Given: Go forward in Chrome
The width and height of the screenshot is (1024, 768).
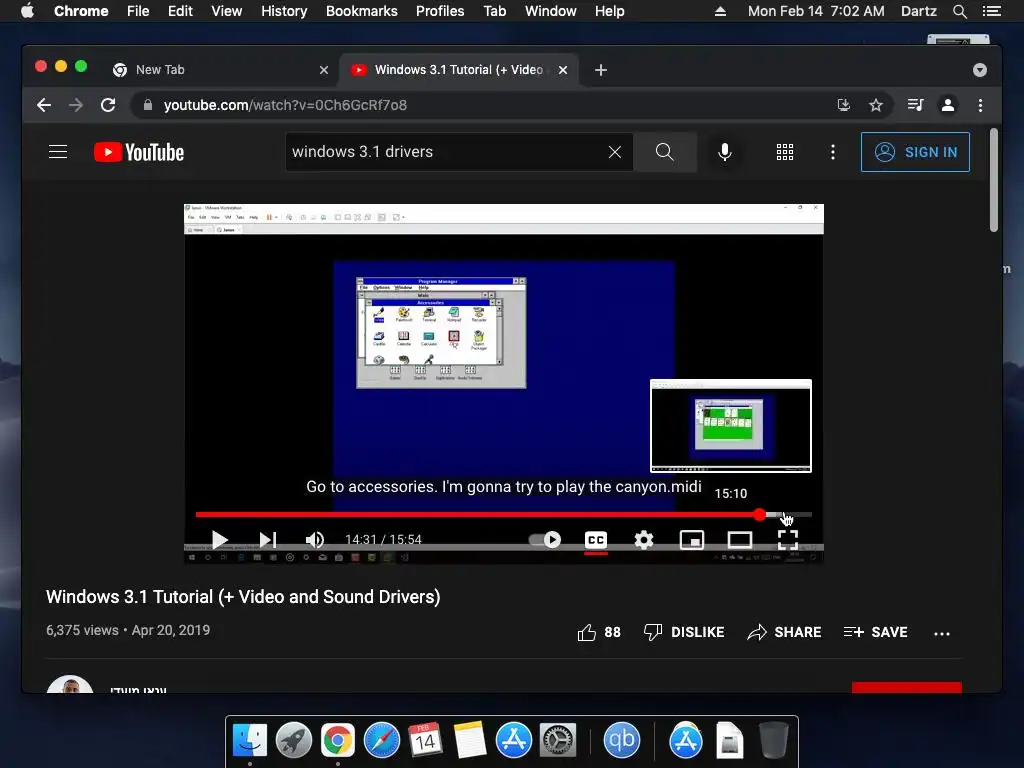Looking at the screenshot, I should pyautogui.click(x=76, y=105).
